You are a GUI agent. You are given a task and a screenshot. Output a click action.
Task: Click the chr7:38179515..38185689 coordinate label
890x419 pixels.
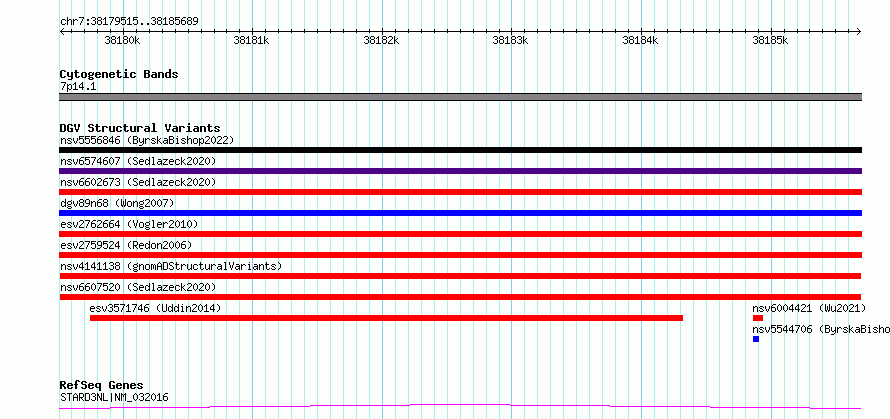(129, 22)
